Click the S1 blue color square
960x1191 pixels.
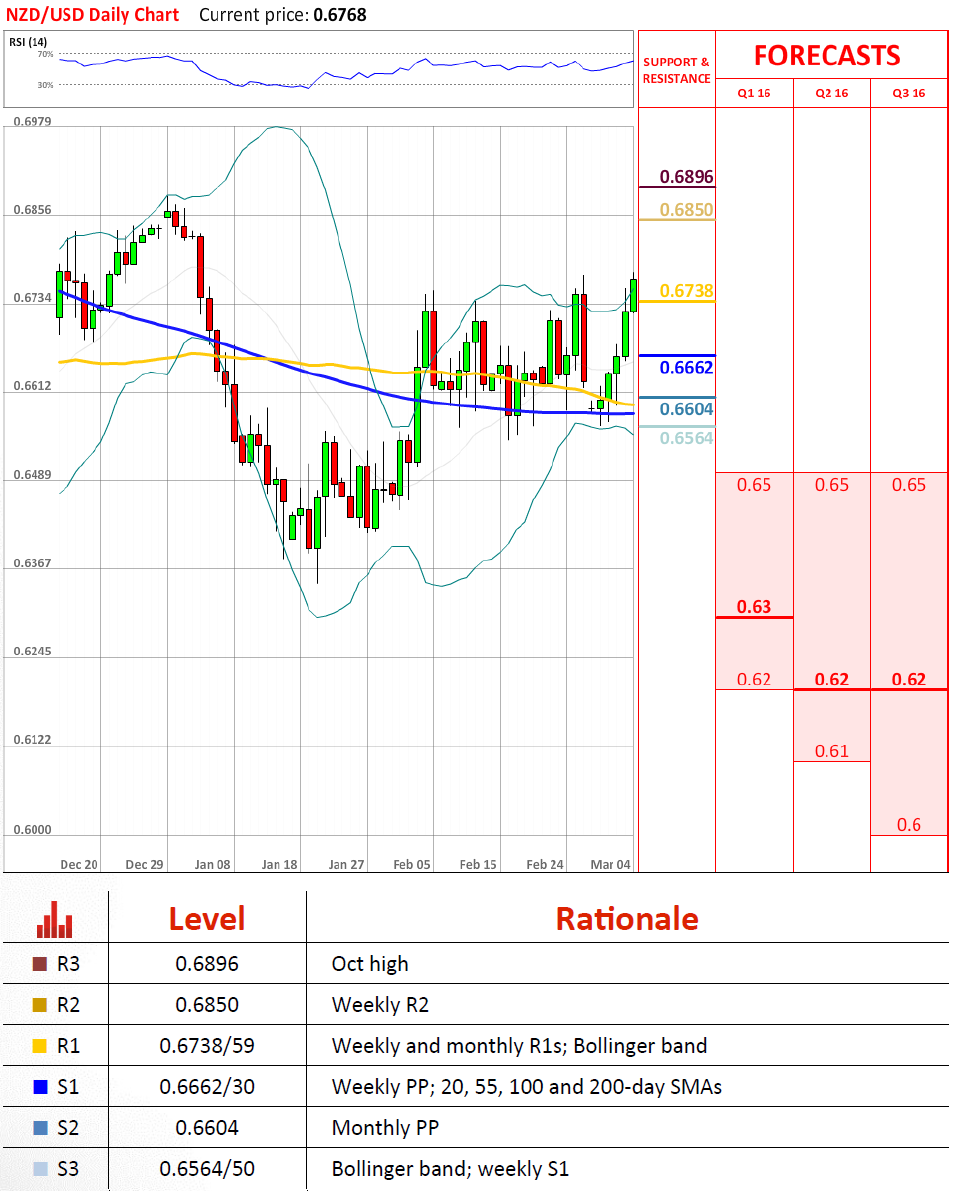click(40, 1087)
